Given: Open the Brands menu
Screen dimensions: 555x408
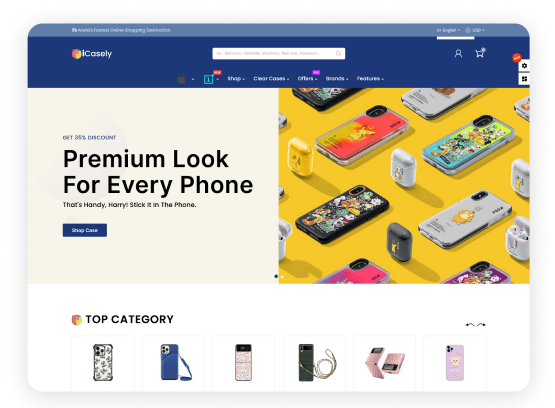Looking at the screenshot, I should (337, 79).
